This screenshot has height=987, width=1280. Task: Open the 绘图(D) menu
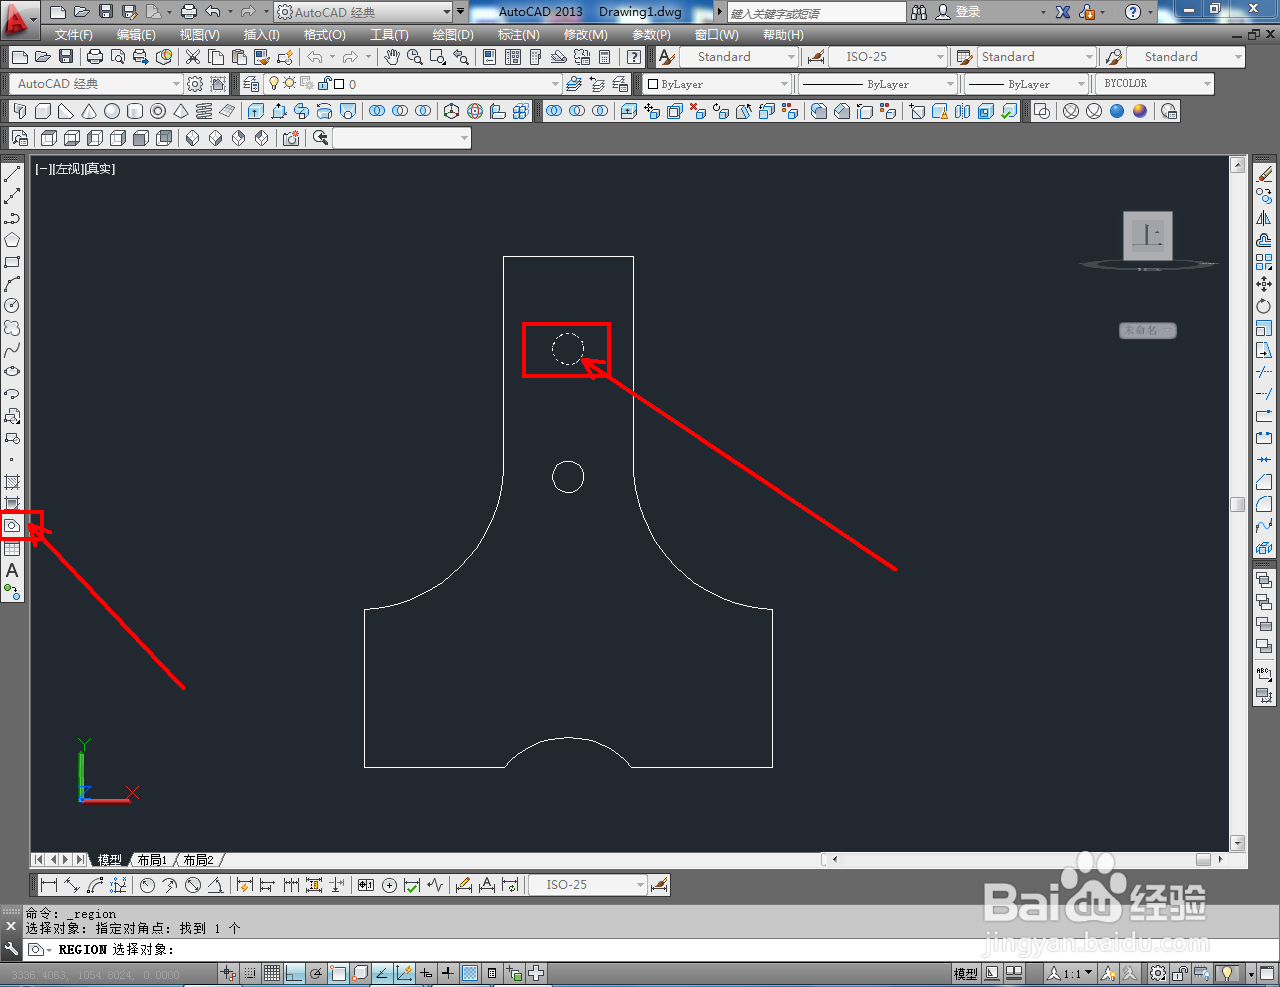[x=453, y=35]
